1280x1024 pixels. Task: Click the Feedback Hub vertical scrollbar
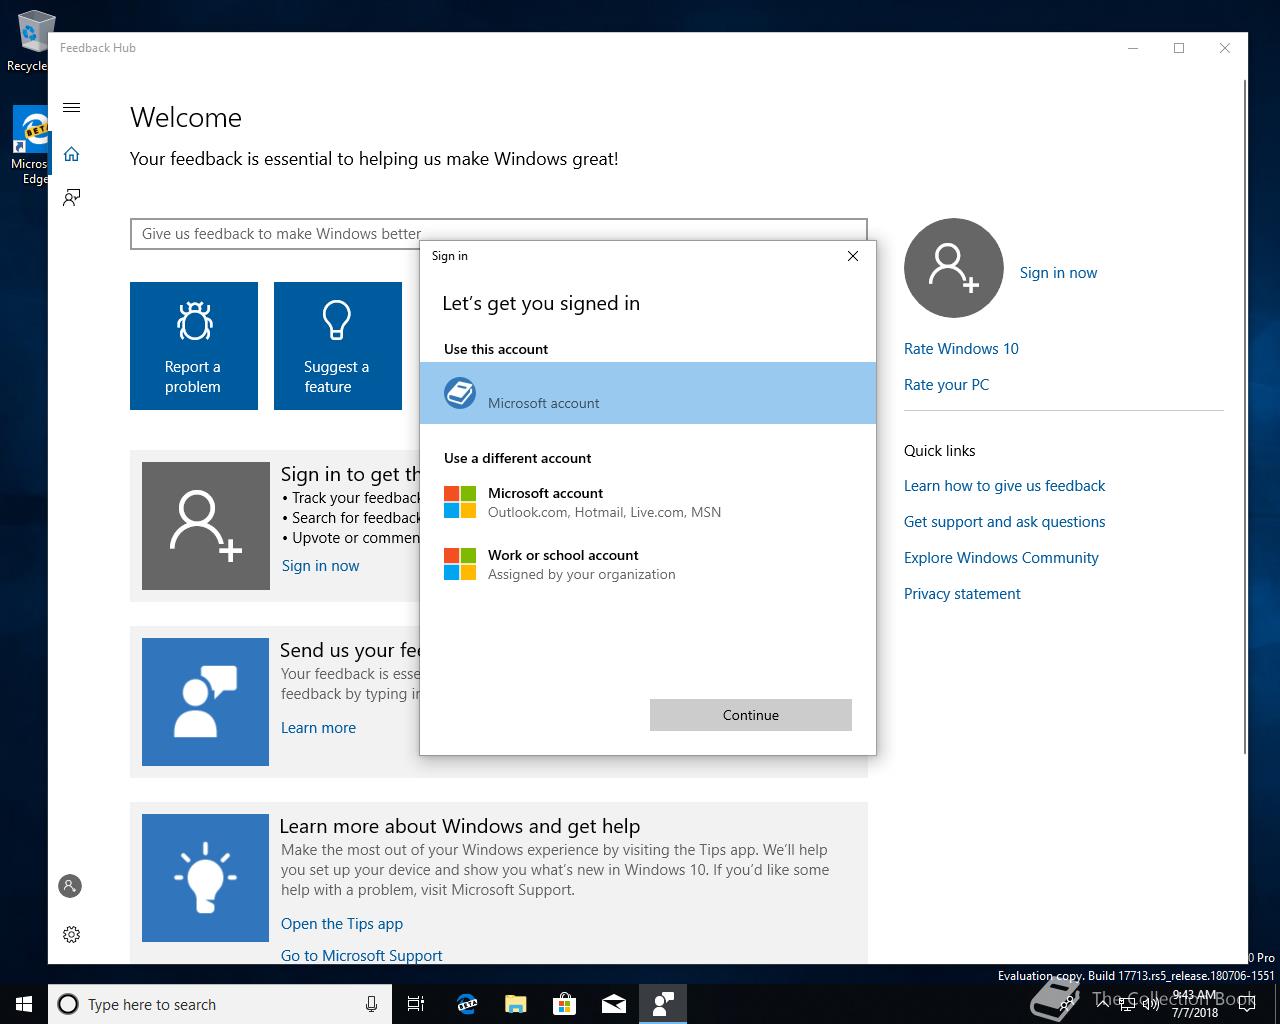point(1244,415)
